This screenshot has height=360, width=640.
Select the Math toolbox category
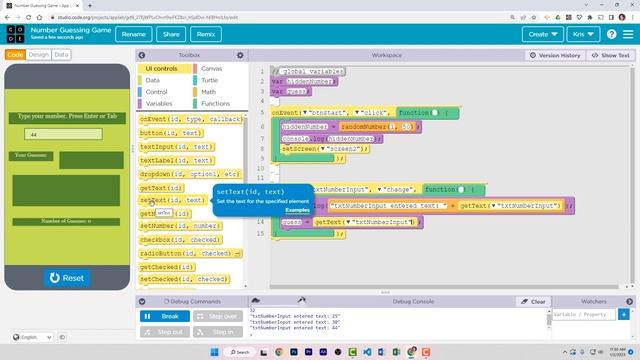click(208, 92)
